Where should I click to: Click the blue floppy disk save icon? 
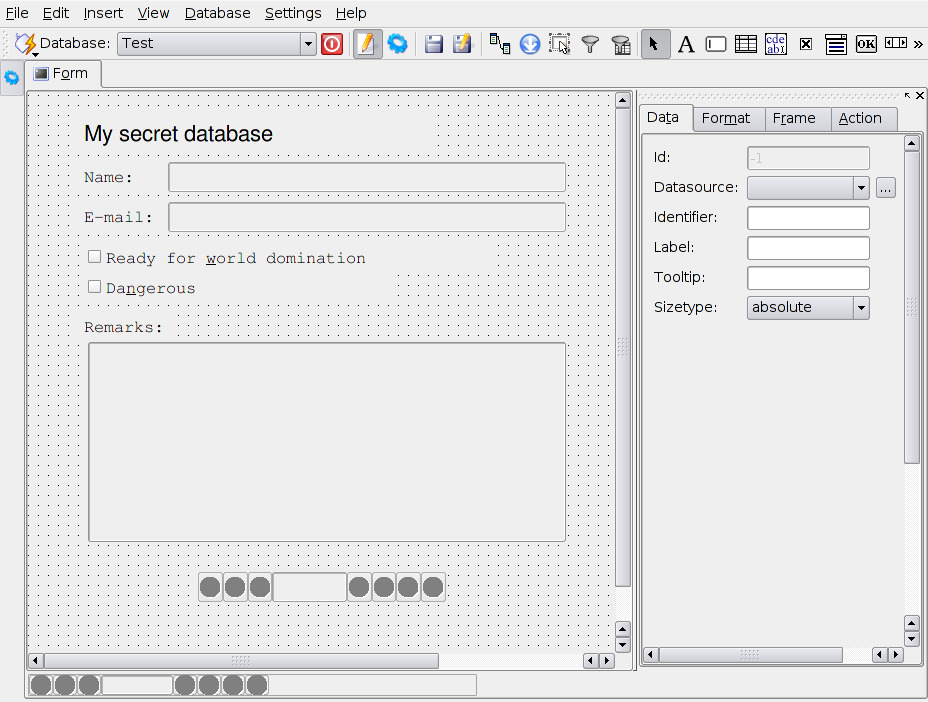[433, 44]
